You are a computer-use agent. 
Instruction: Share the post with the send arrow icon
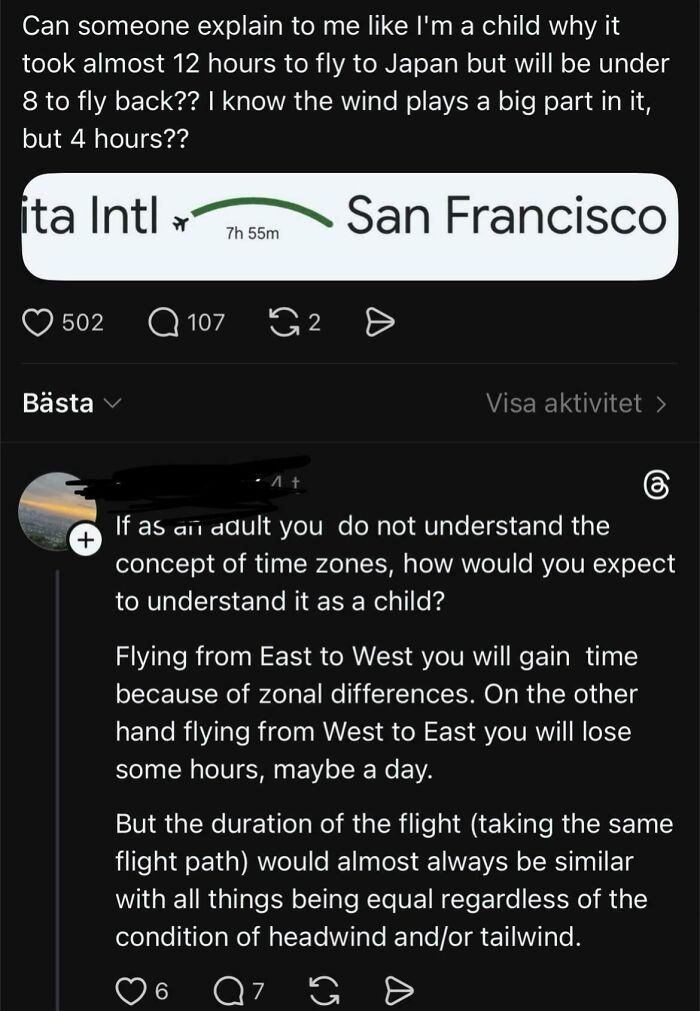pos(378,320)
